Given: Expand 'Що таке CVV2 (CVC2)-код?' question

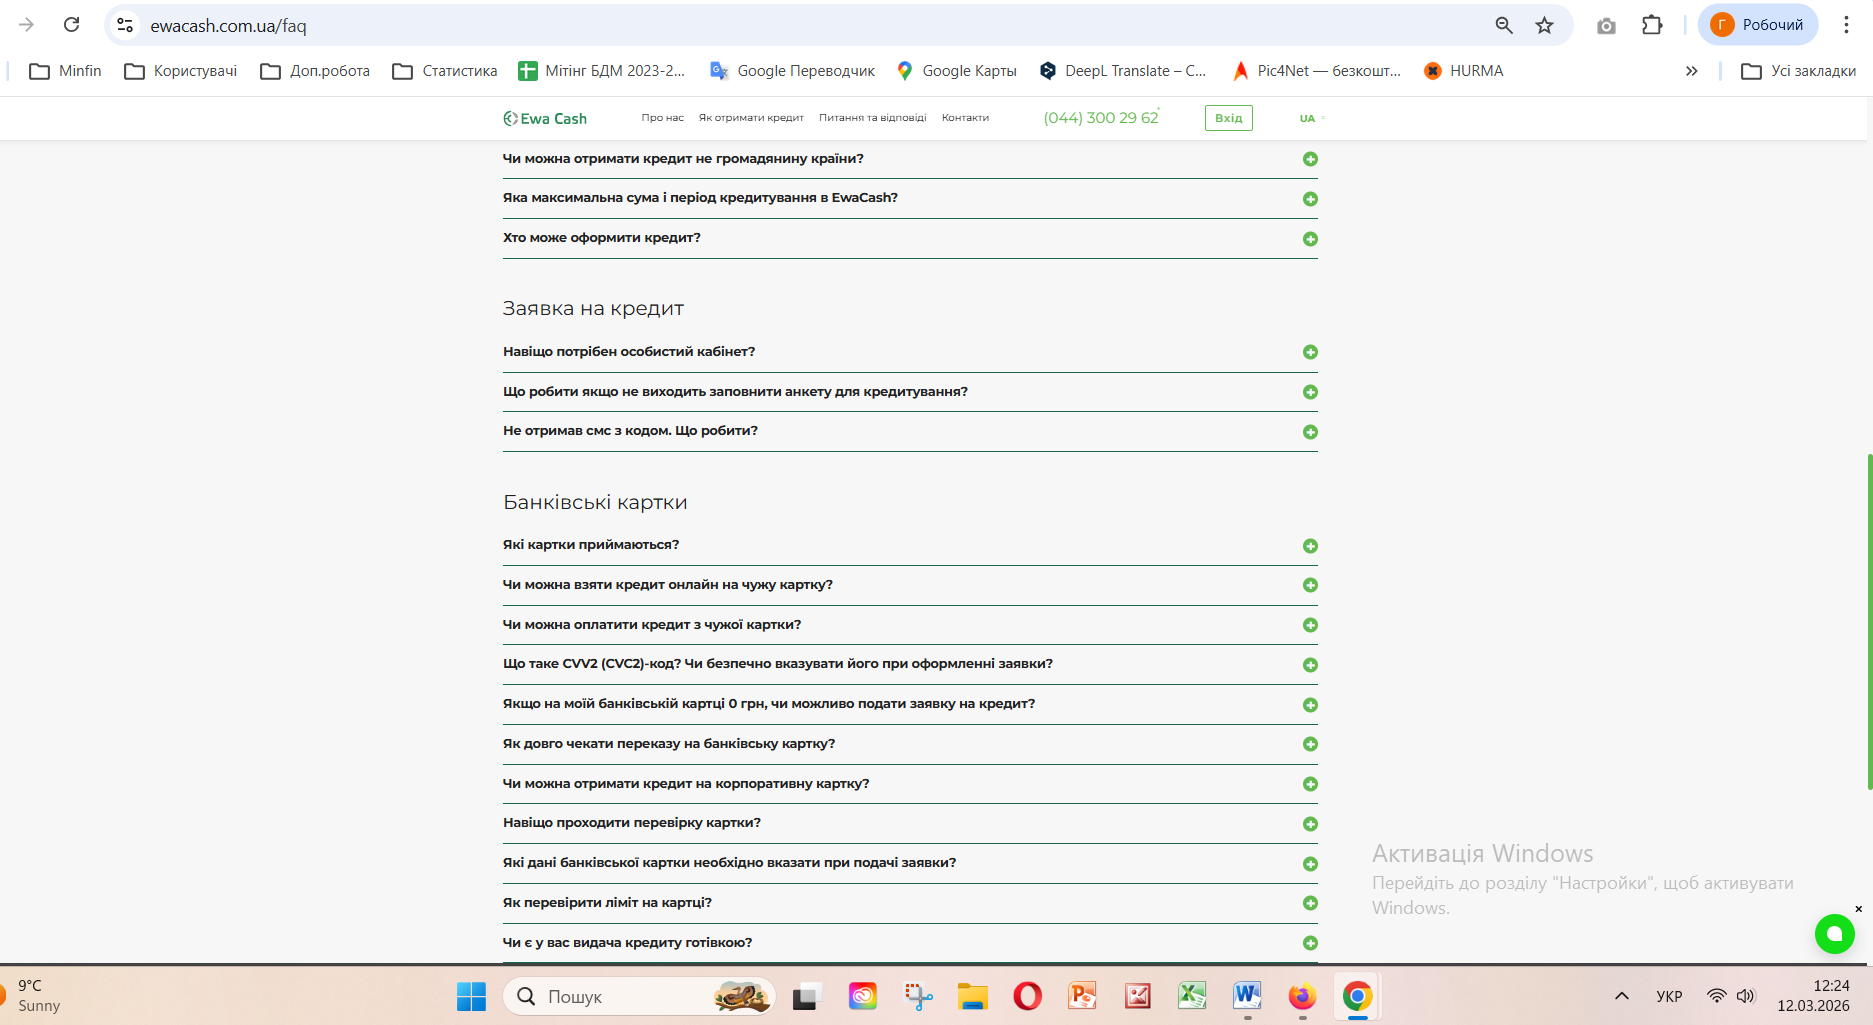Looking at the screenshot, I should click(910, 664).
